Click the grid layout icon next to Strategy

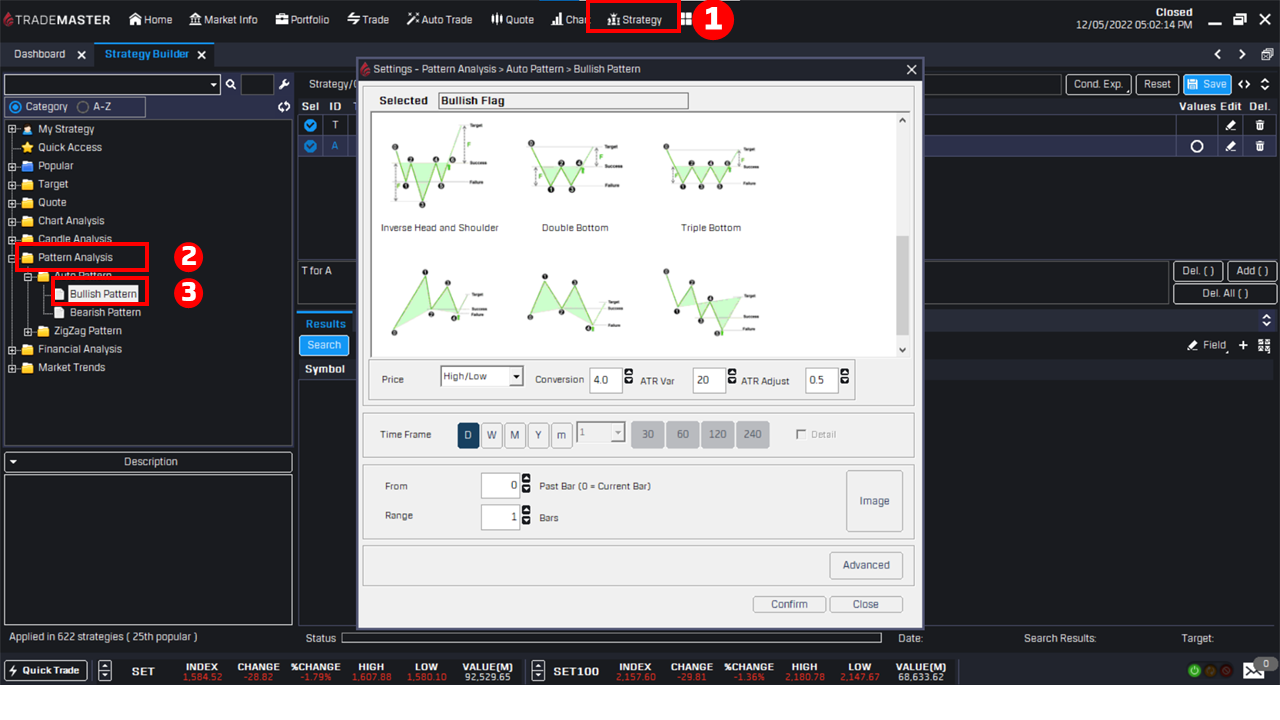tap(686, 19)
